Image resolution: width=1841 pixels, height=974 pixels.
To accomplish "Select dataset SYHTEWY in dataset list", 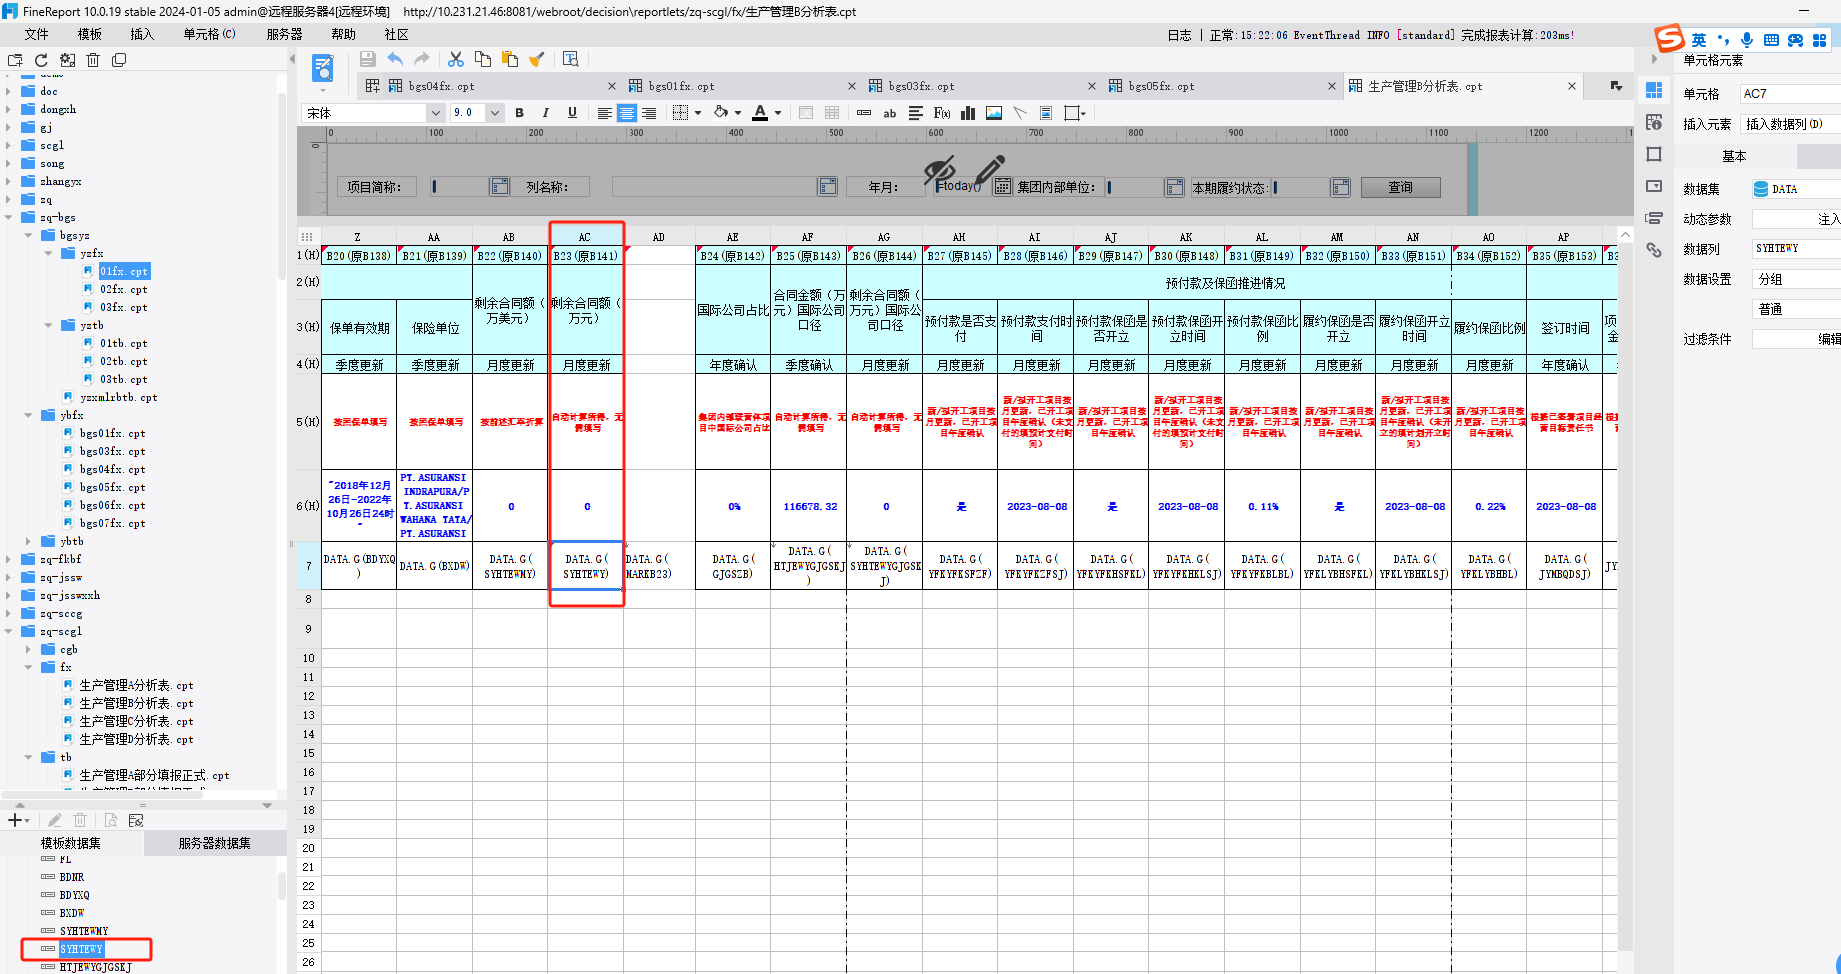I will point(81,949).
